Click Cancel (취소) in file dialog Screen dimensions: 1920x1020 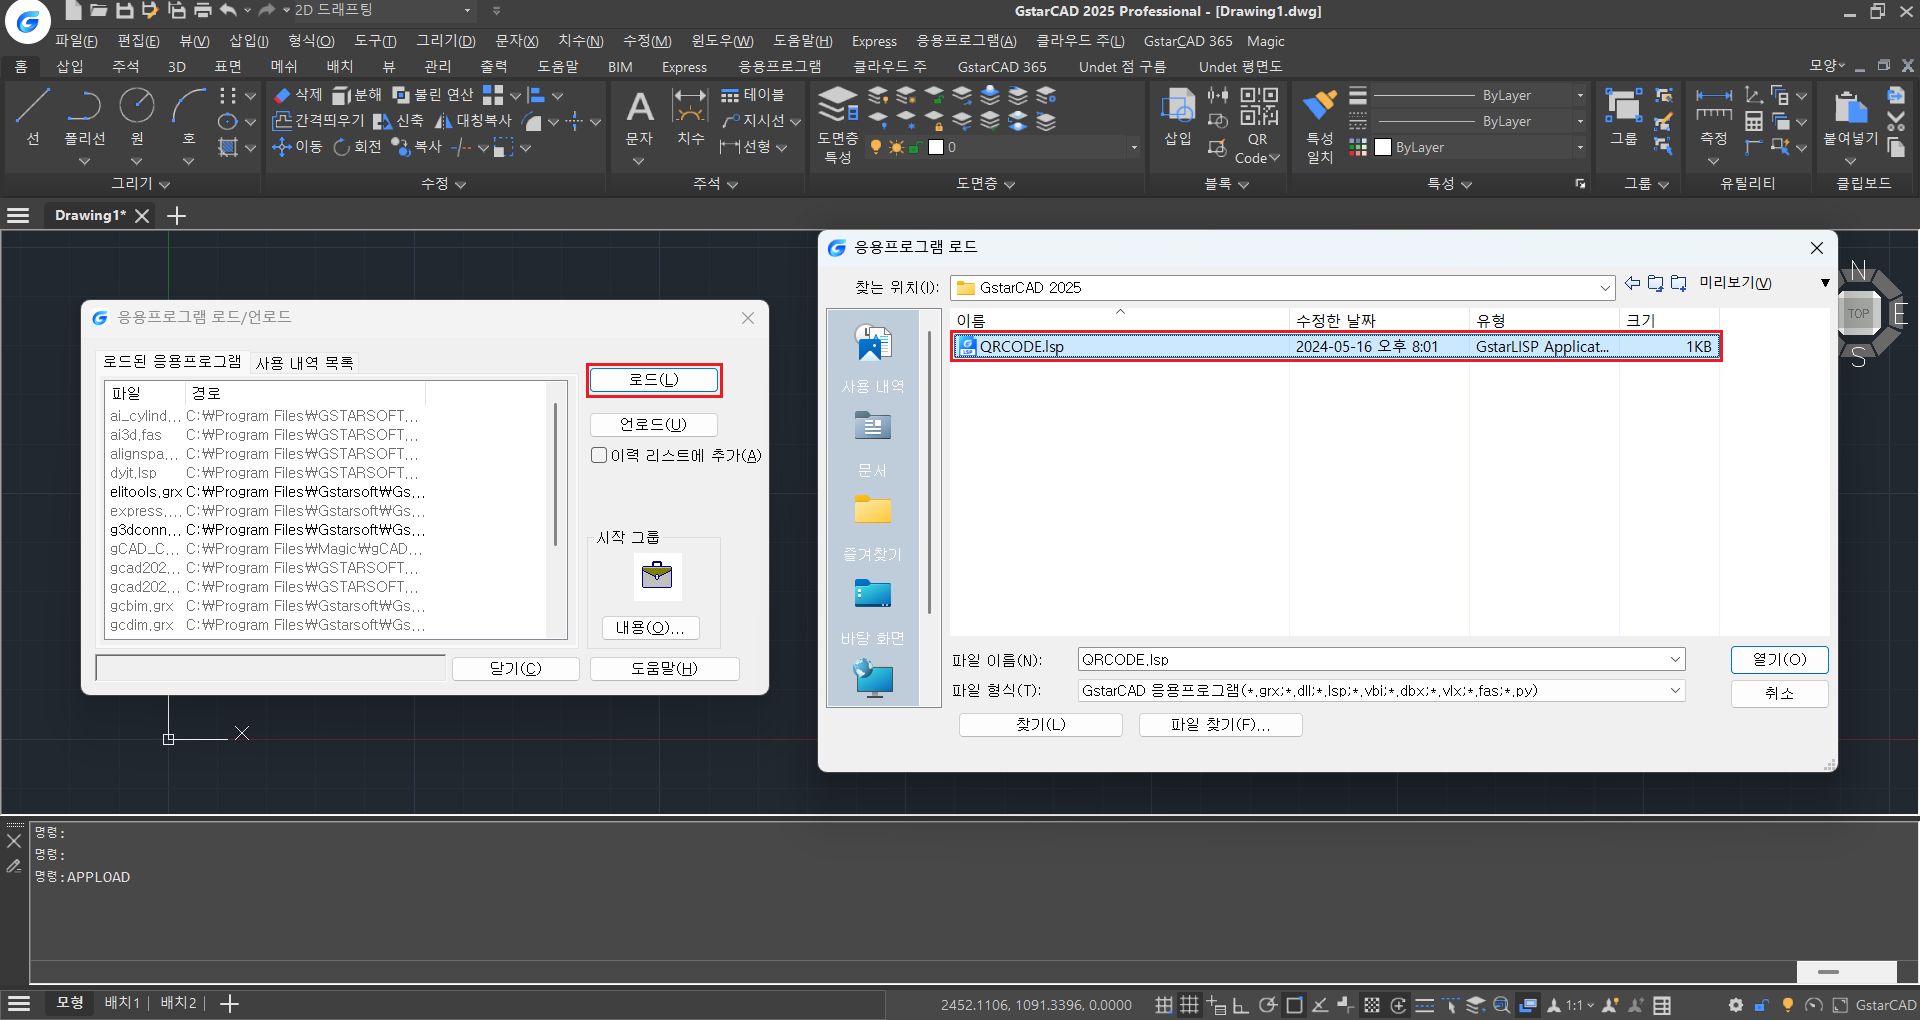1780,693
